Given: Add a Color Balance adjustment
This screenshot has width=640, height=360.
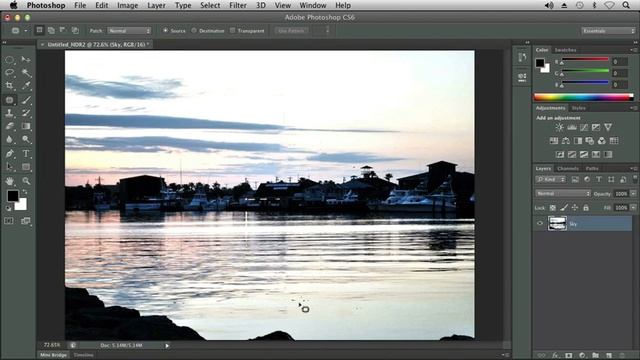Looking at the screenshot, I should click(x=566, y=141).
